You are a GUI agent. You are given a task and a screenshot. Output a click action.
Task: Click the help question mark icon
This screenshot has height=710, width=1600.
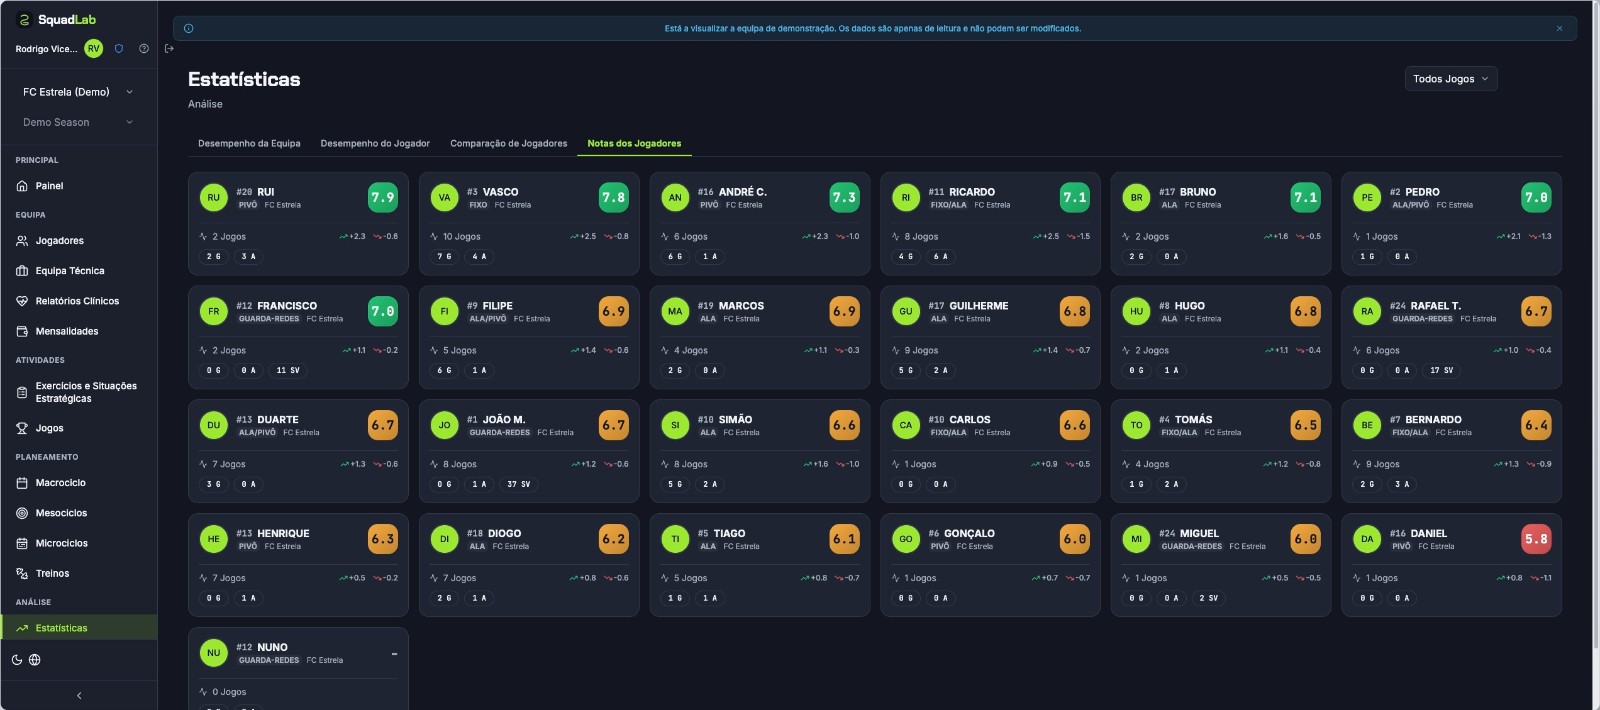click(144, 48)
